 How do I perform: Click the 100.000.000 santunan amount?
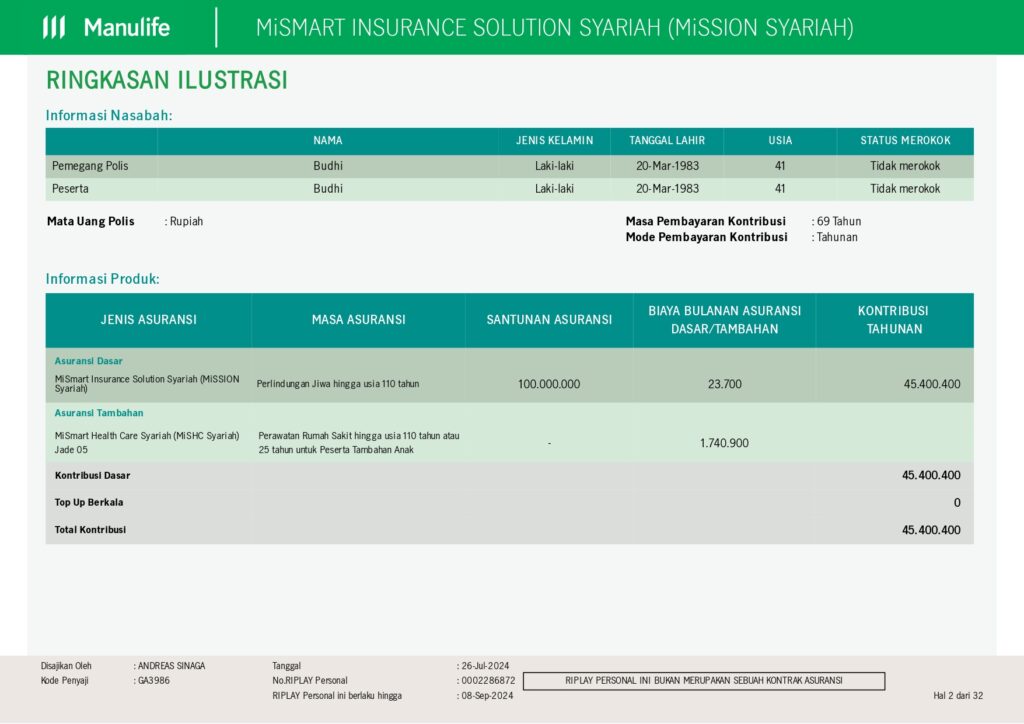point(549,384)
